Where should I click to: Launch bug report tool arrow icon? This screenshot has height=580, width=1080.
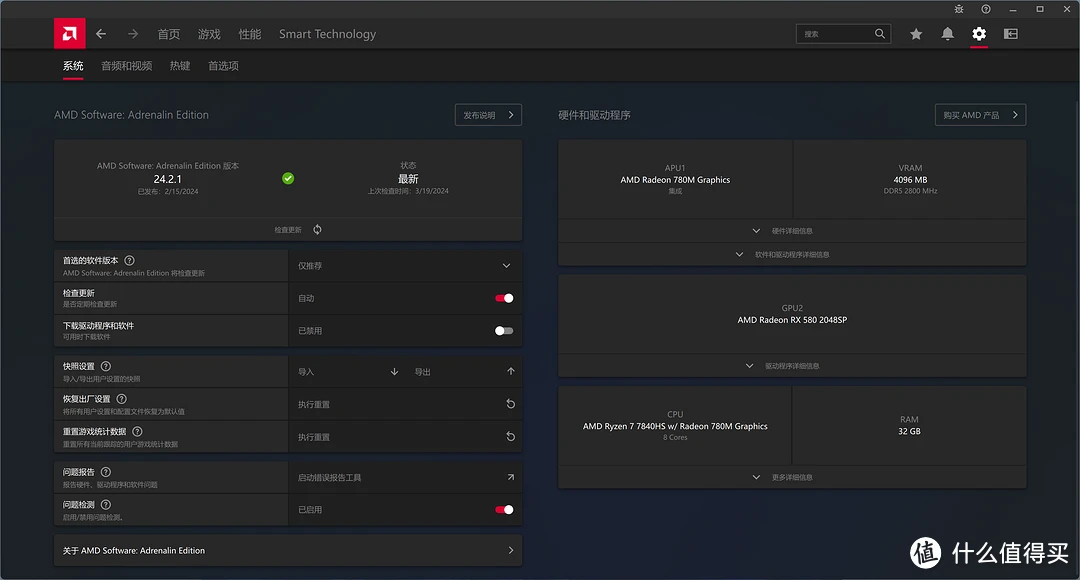[510, 477]
